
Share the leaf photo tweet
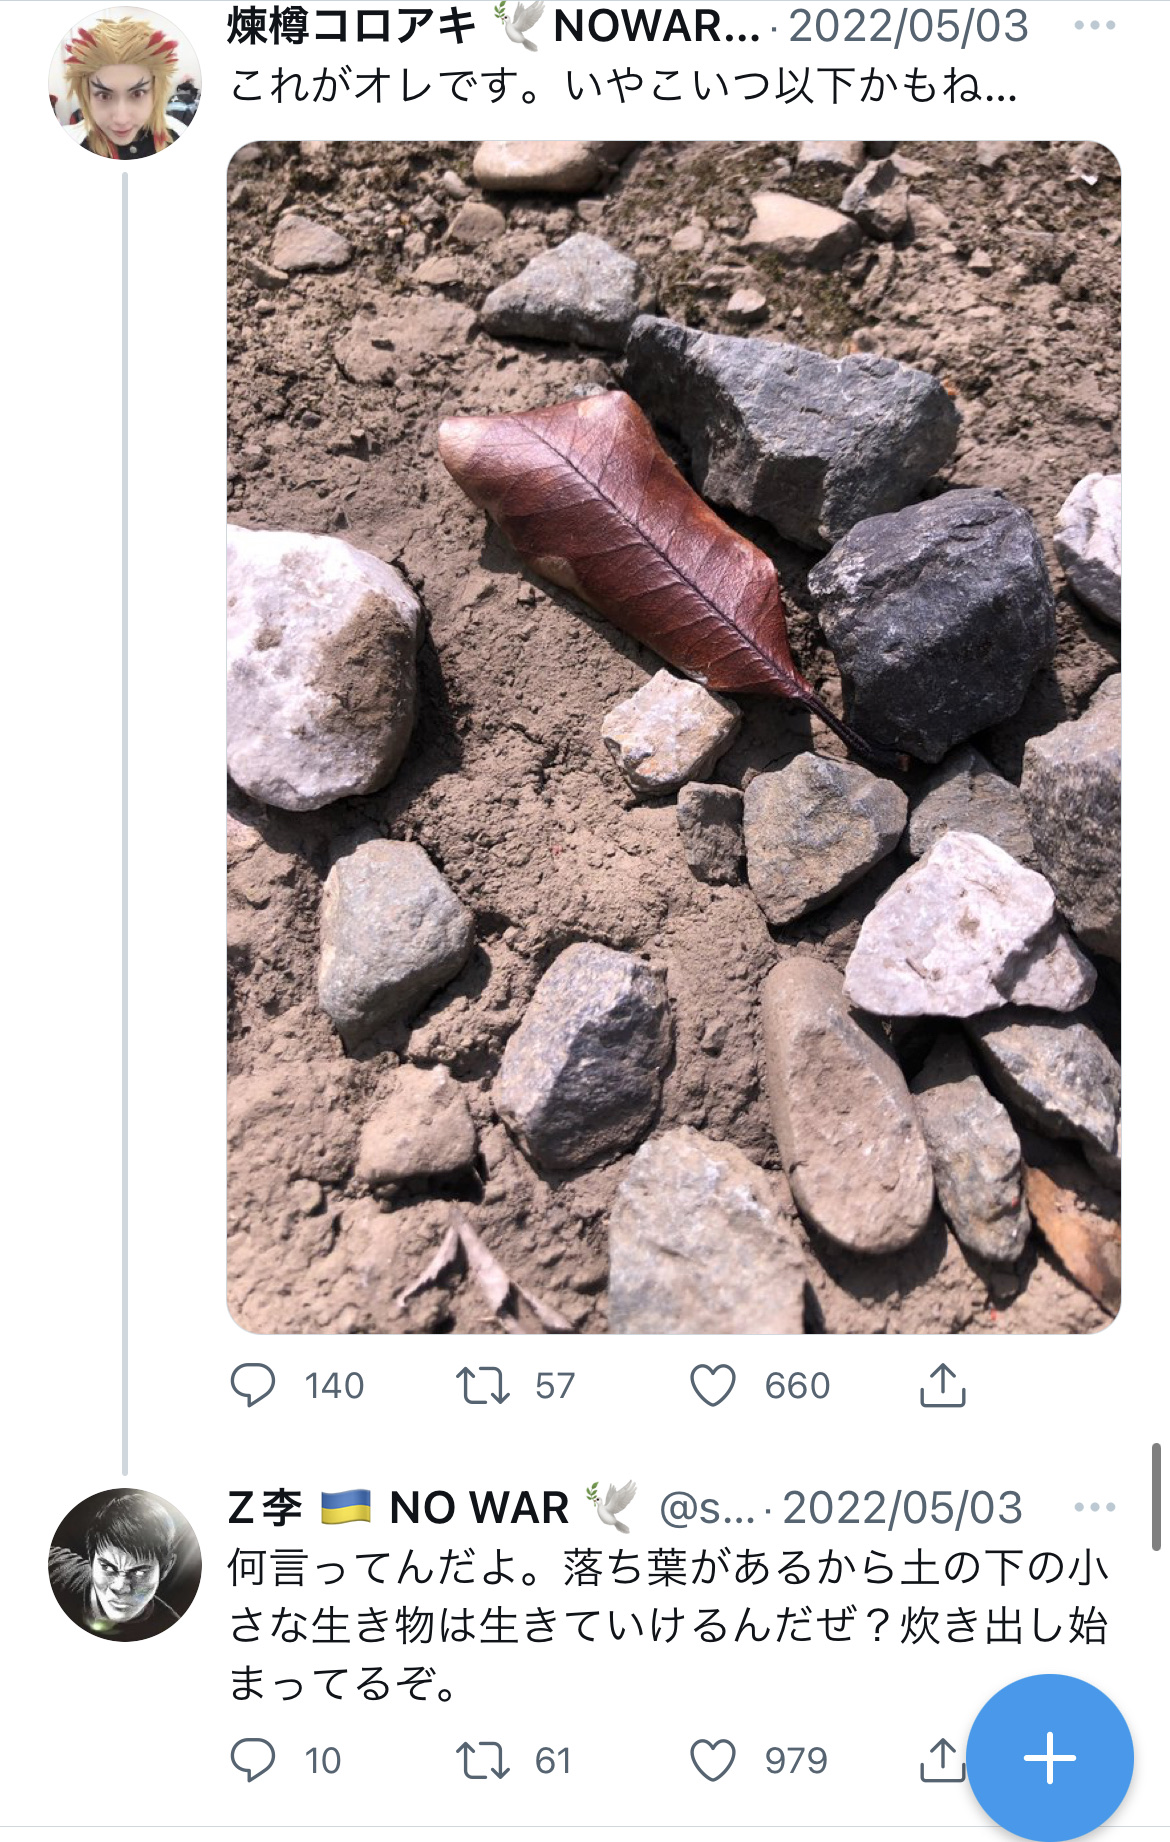[x=942, y=1385]
